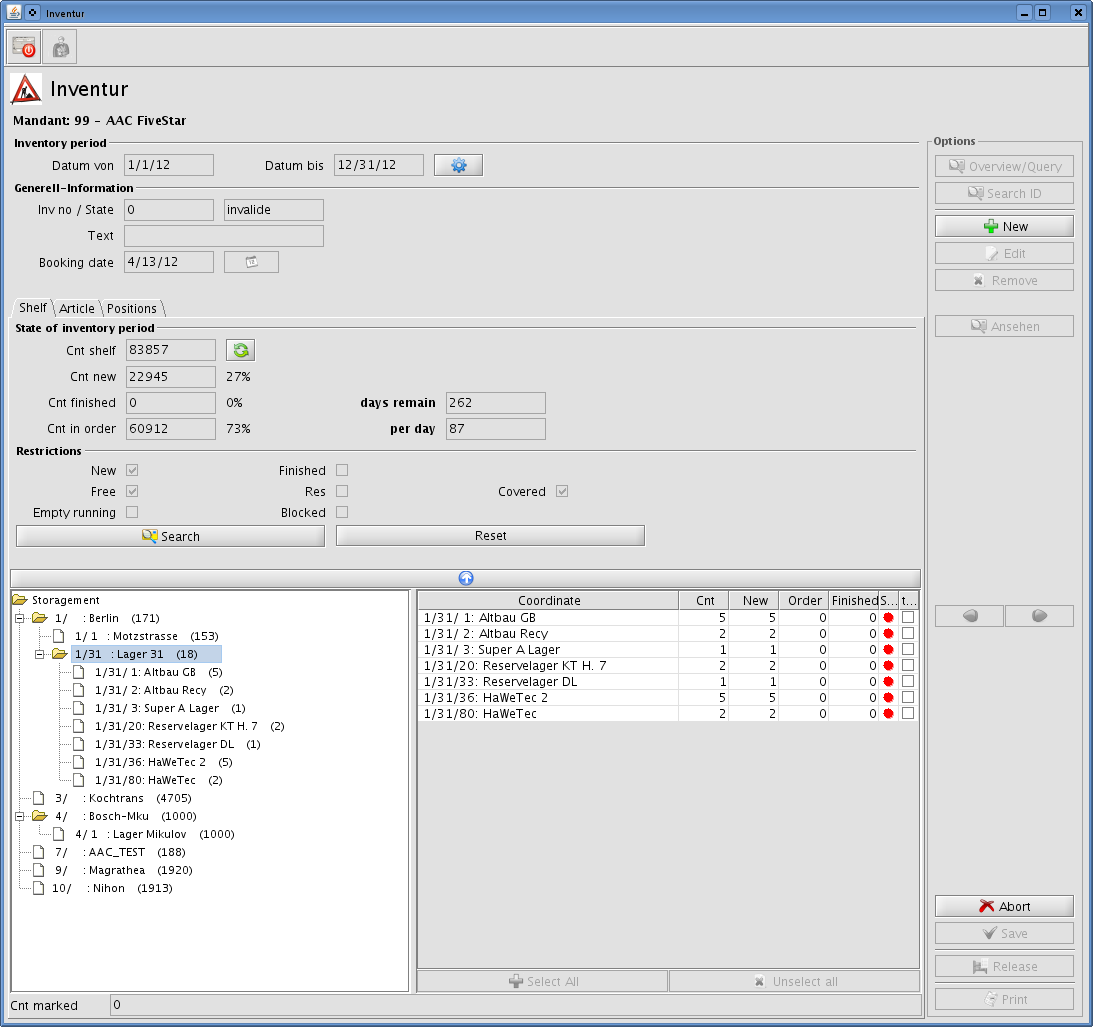Check the Blocked restriction
The image size is (1093, 1027).
(x=341, y=512)
